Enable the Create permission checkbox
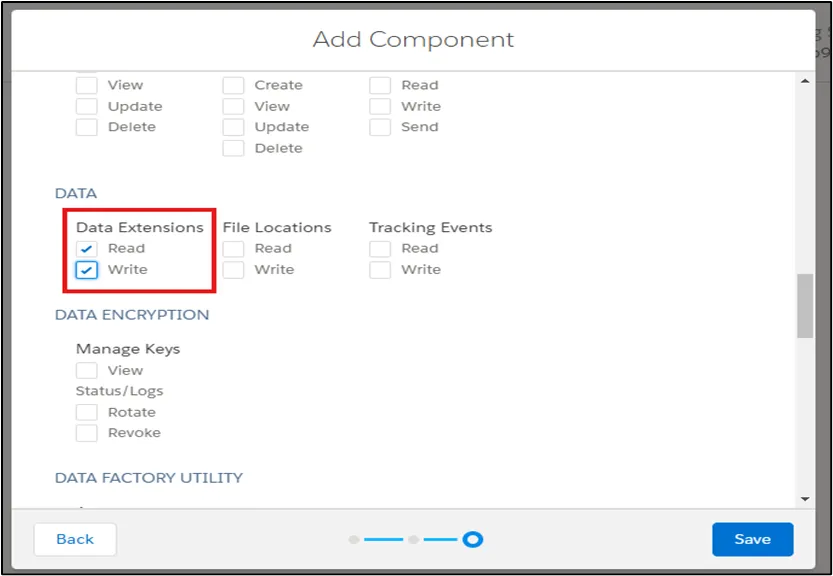The image size is (833, 576). click(x=233, y=85)
